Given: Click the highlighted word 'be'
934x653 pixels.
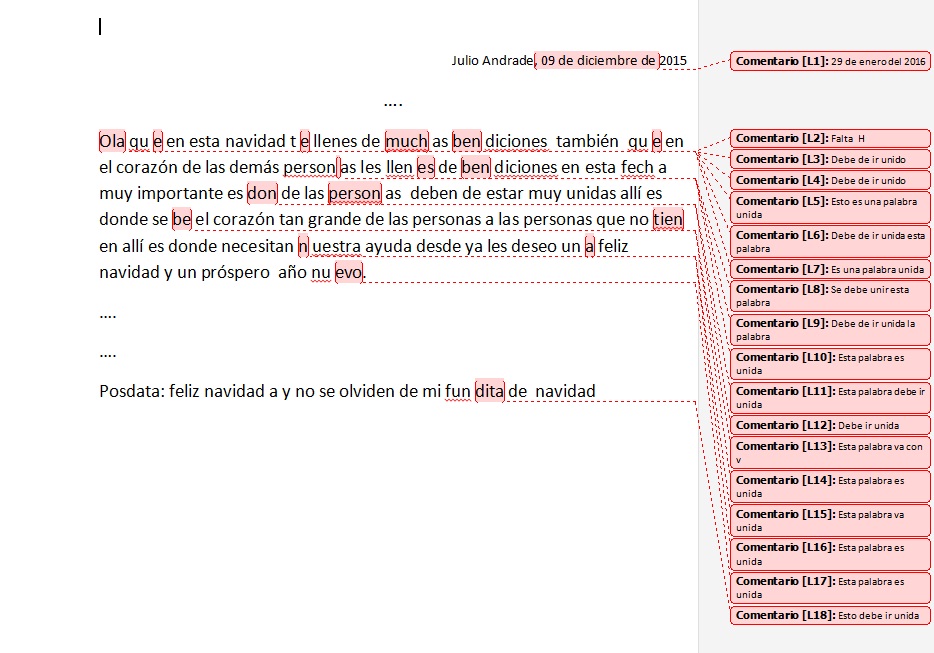Looking at the screenshot, I should click(x=182, y=219).
